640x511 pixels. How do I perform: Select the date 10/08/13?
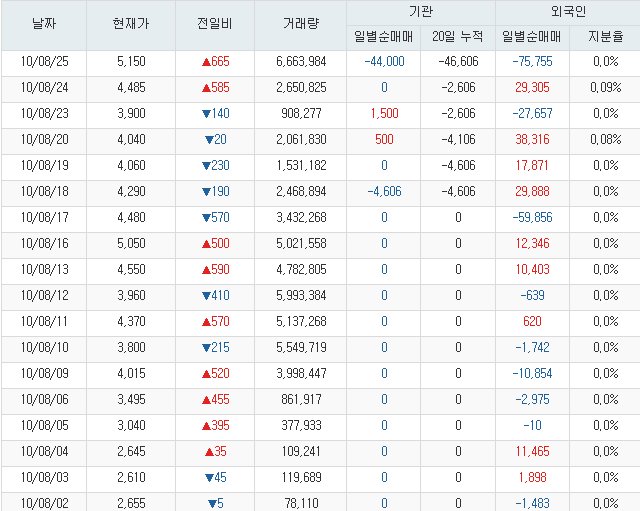point(44,269)
